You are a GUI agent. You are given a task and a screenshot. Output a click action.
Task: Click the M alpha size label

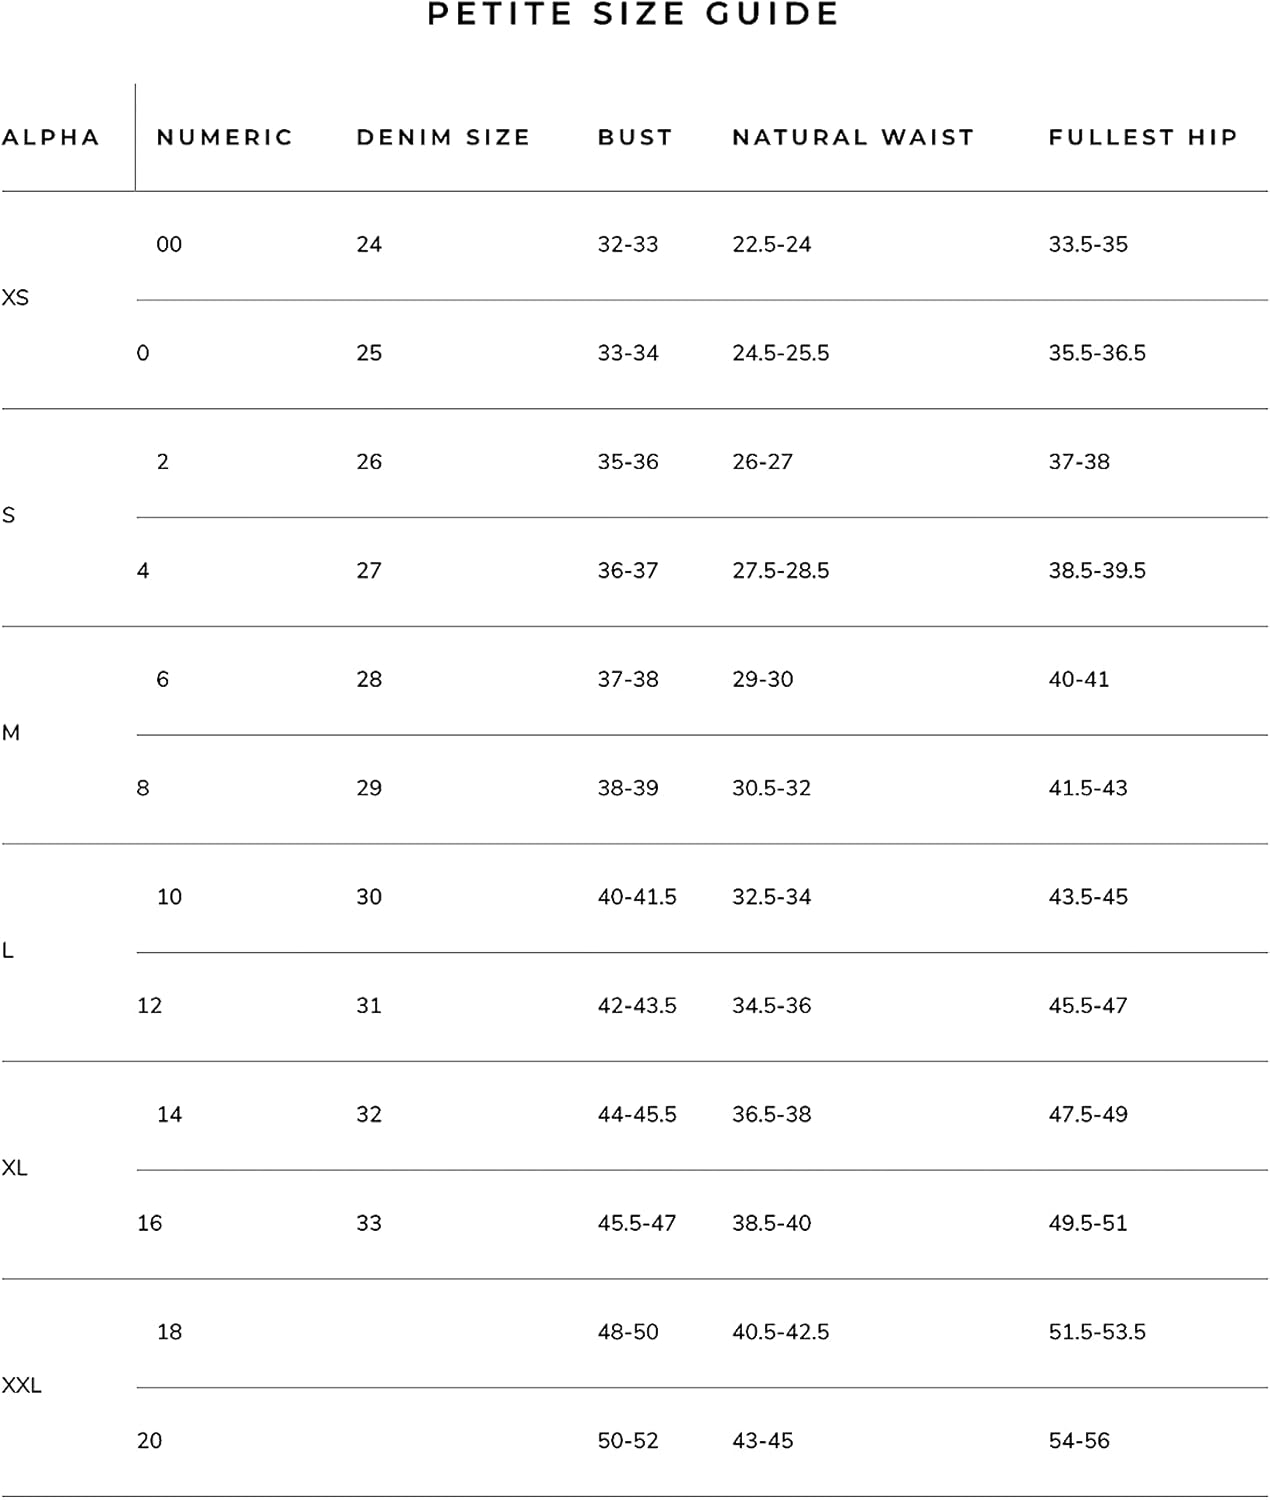click(11, 733)
